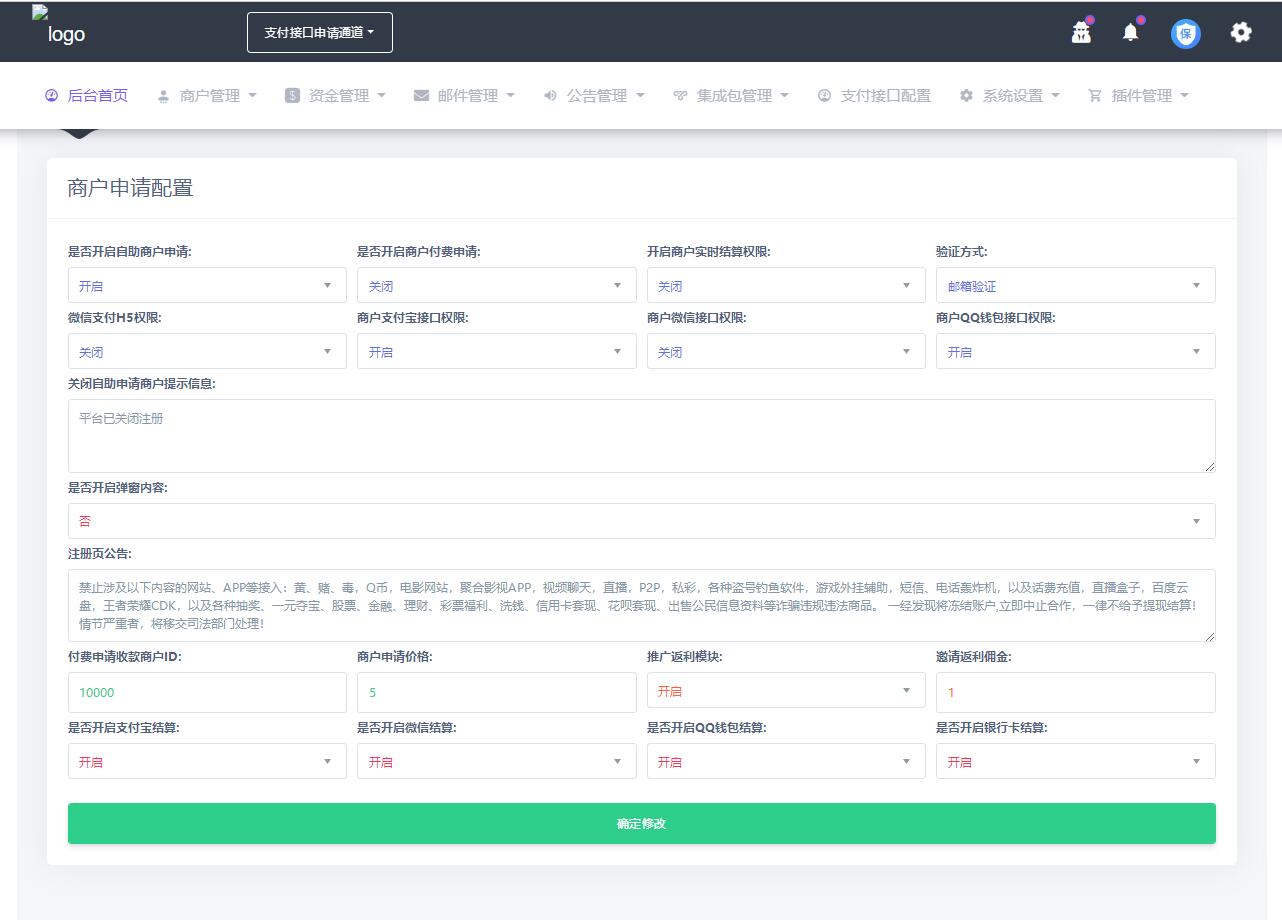Go to 后台首页 link
1282x920 pixels.
(x=97, y=96)
